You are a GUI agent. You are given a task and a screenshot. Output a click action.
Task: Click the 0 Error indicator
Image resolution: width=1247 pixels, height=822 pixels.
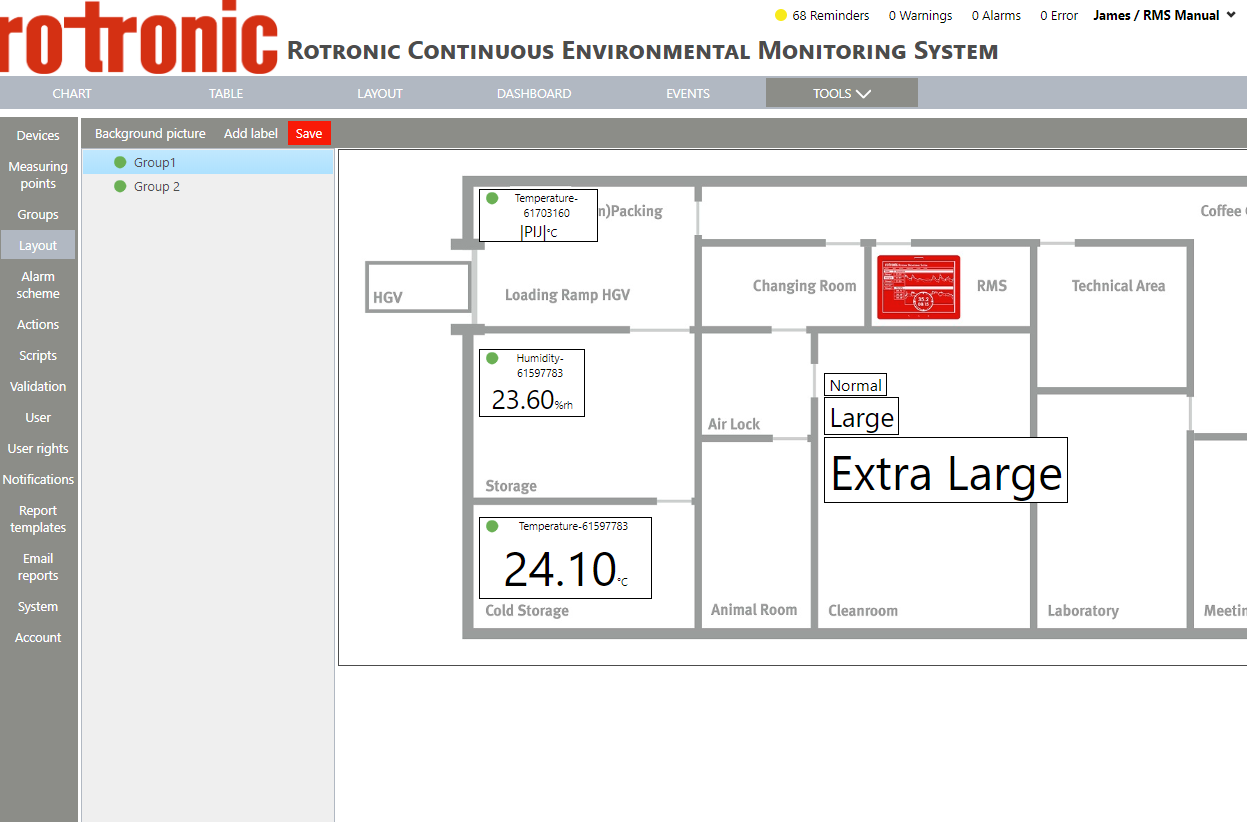(x=1059, y=15)
